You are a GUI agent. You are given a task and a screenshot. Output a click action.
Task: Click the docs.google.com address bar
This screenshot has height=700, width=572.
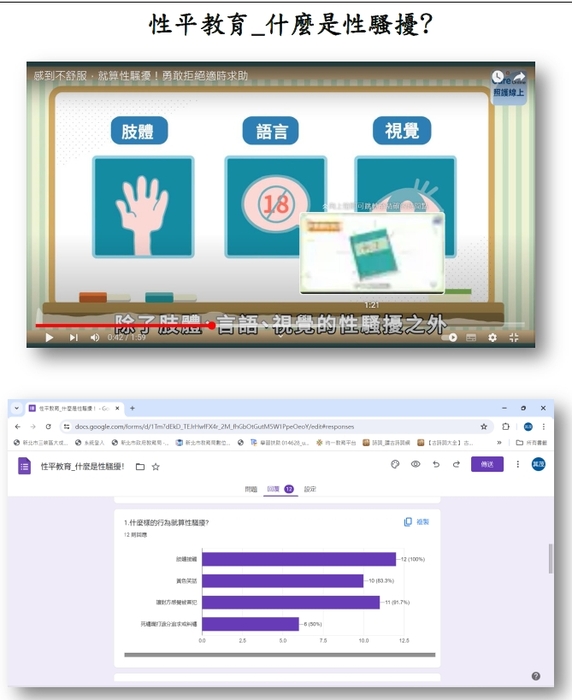point(214,426)
